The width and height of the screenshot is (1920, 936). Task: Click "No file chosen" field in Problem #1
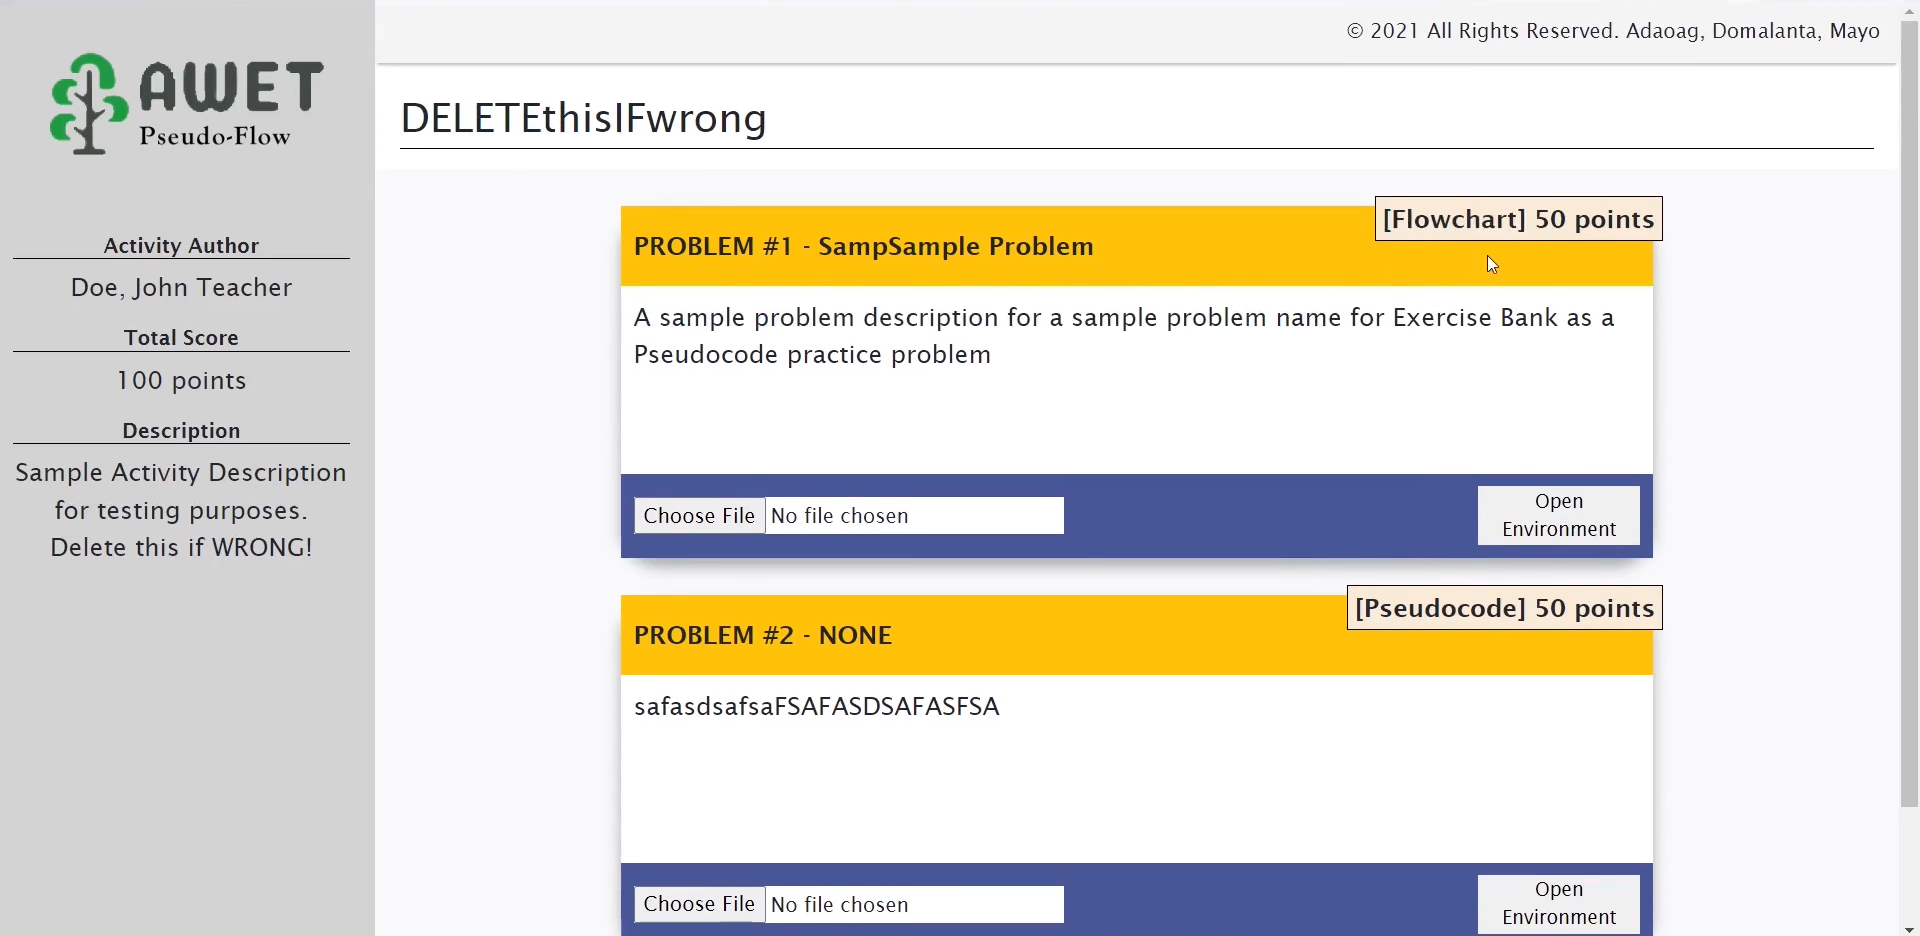click(x=914, y=516)
